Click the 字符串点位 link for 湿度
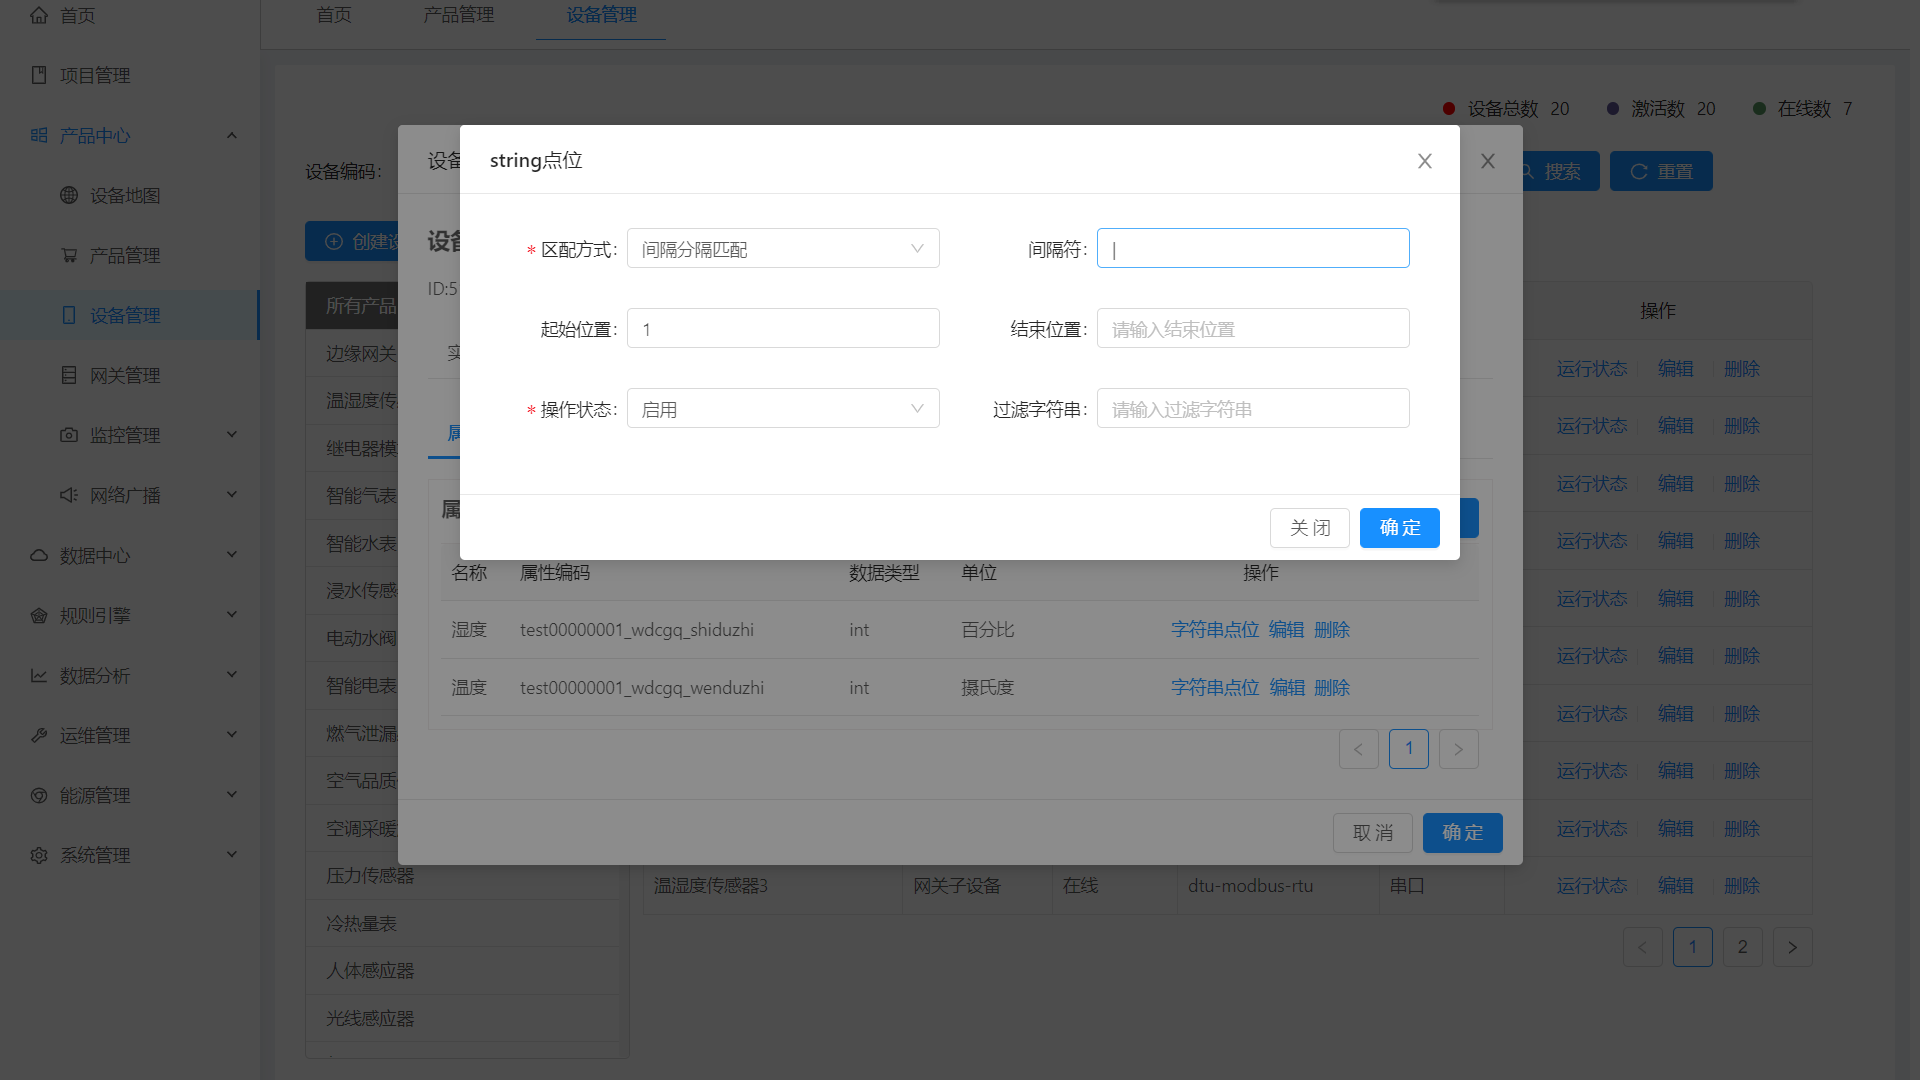 coord(1214,629)
